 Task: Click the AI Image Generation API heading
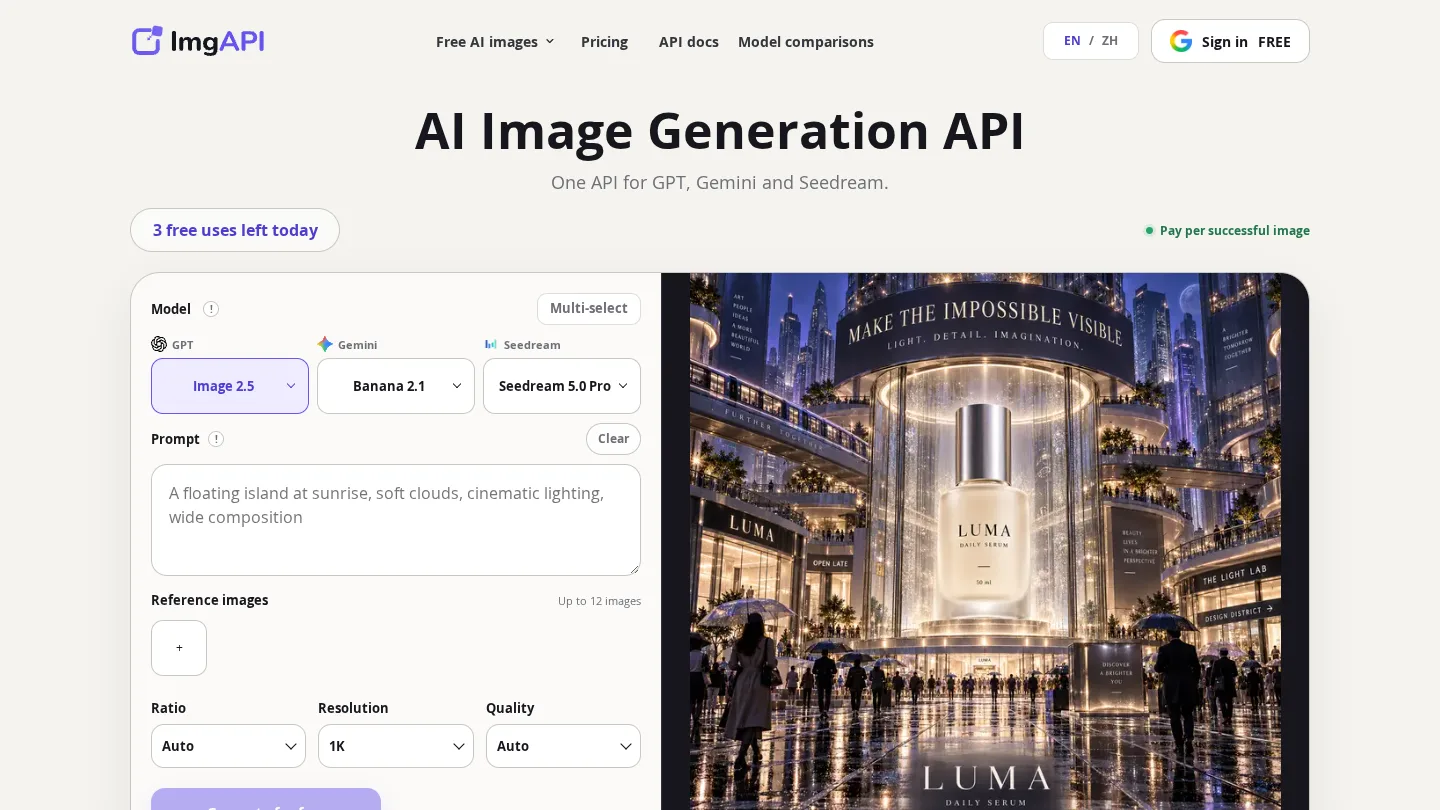(x=720, y=131)
